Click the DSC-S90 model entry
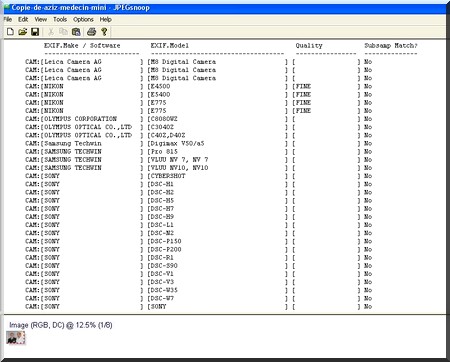This screenshot has width=450, height=362. pos(164,266)
